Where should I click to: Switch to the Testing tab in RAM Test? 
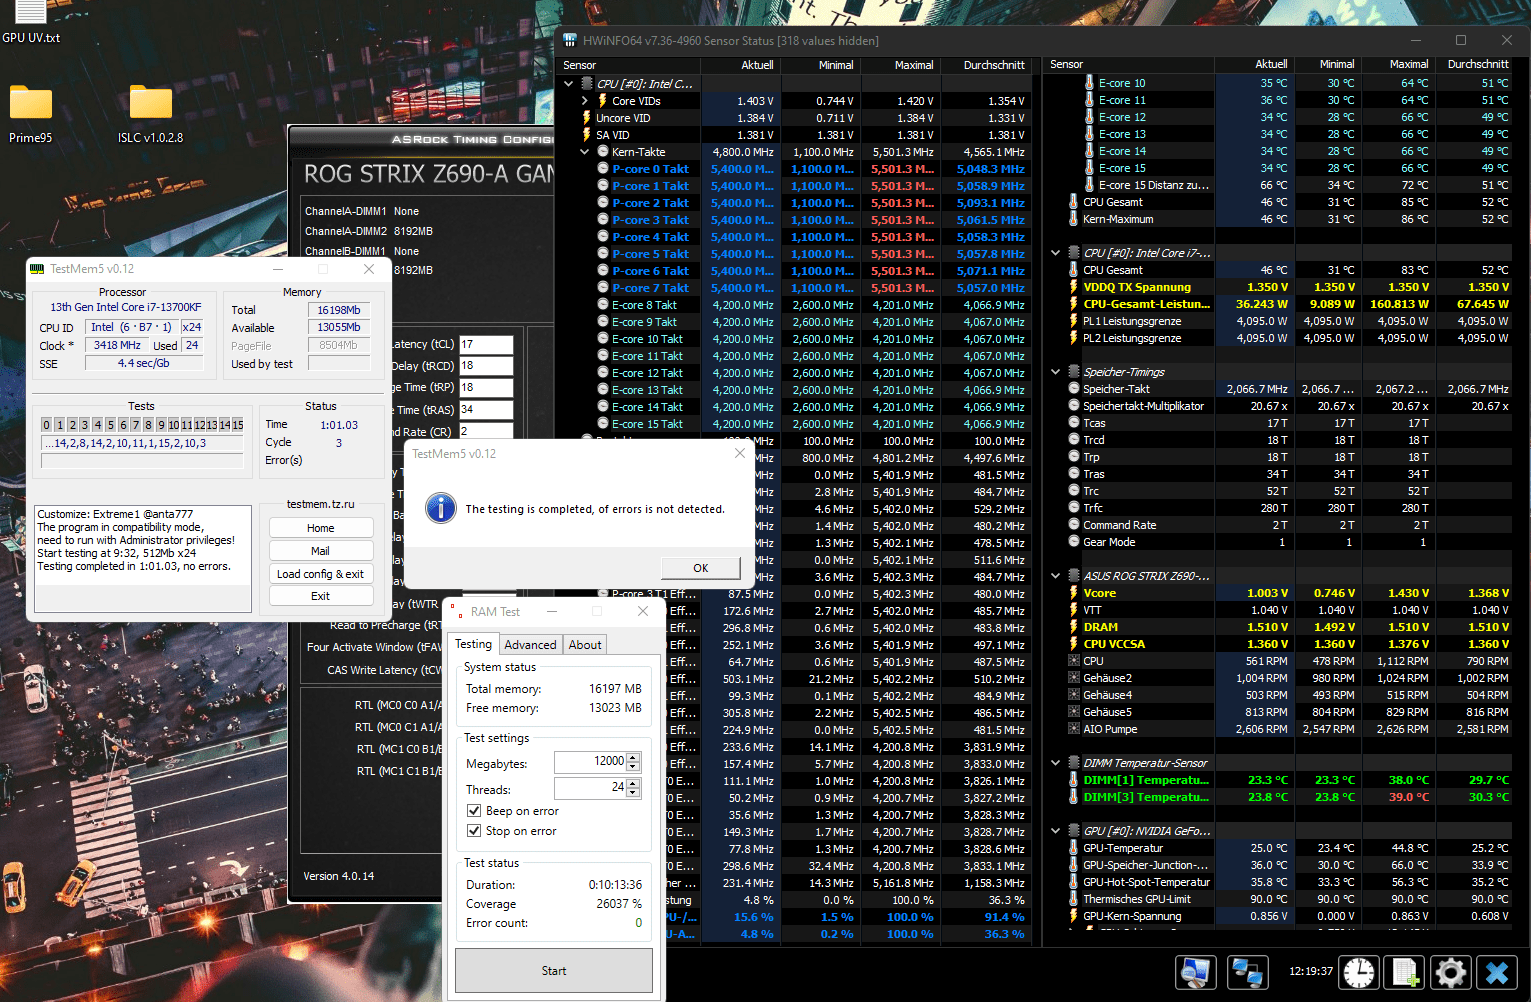pos(473,644)
